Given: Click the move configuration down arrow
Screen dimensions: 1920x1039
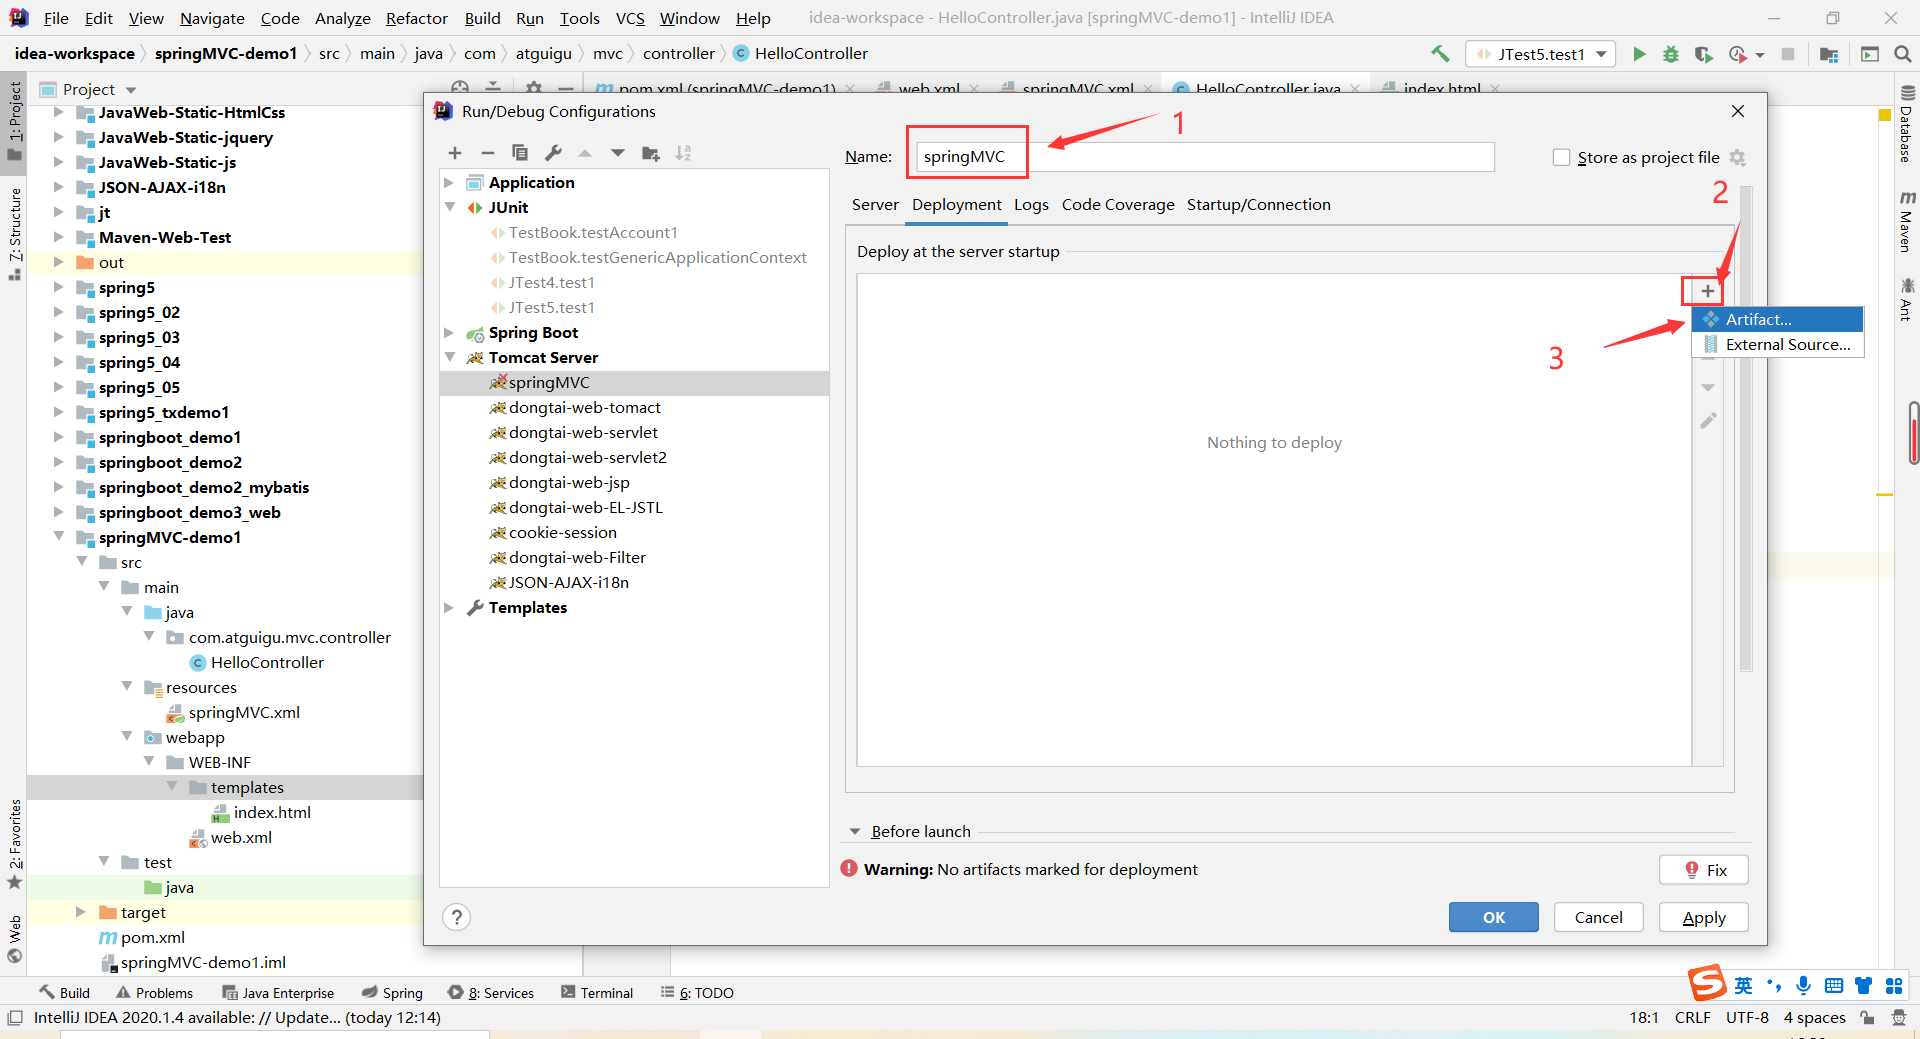Looking at the screenshot, I should pos(618,153).
